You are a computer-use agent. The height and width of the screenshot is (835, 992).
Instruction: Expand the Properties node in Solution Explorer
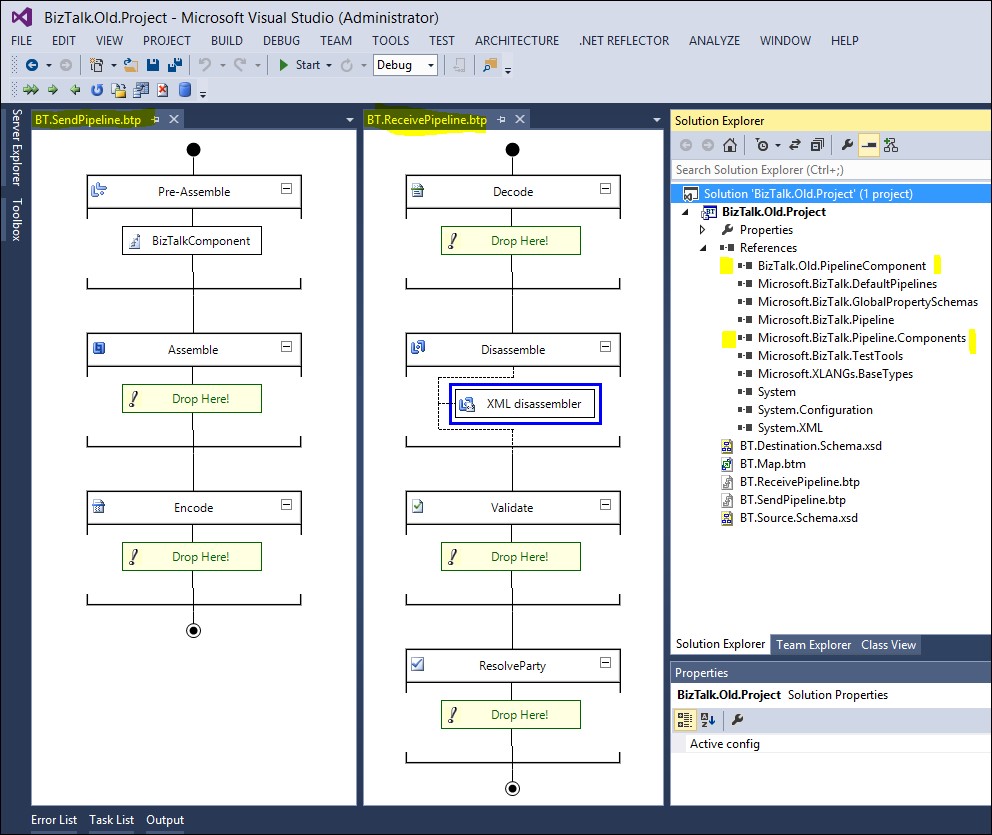pos(702,230)
